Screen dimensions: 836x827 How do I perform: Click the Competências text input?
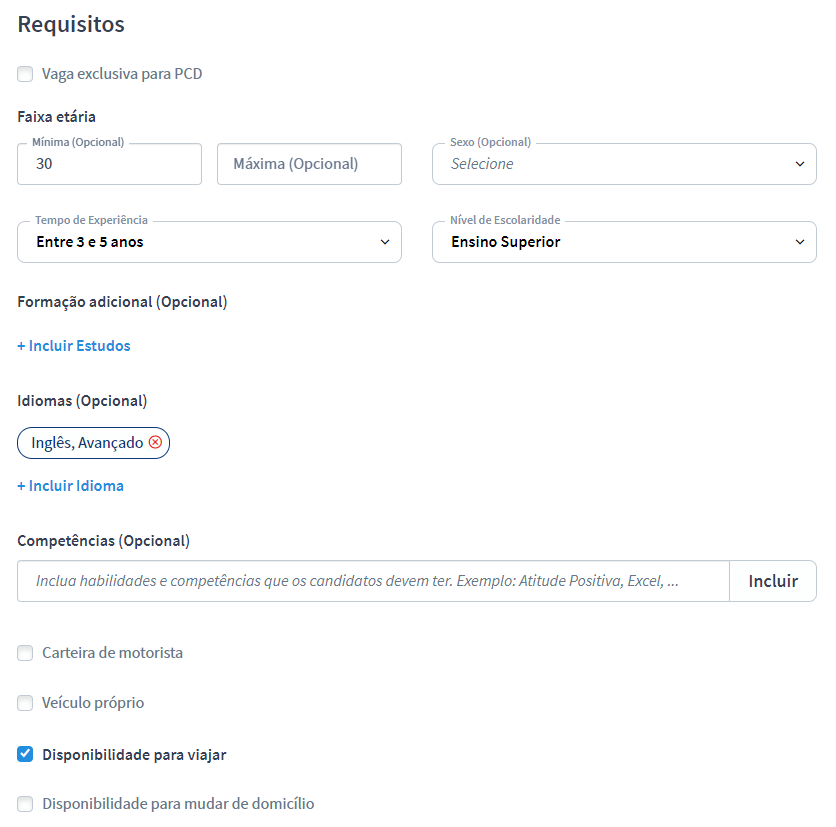click(x=372, y=581)
